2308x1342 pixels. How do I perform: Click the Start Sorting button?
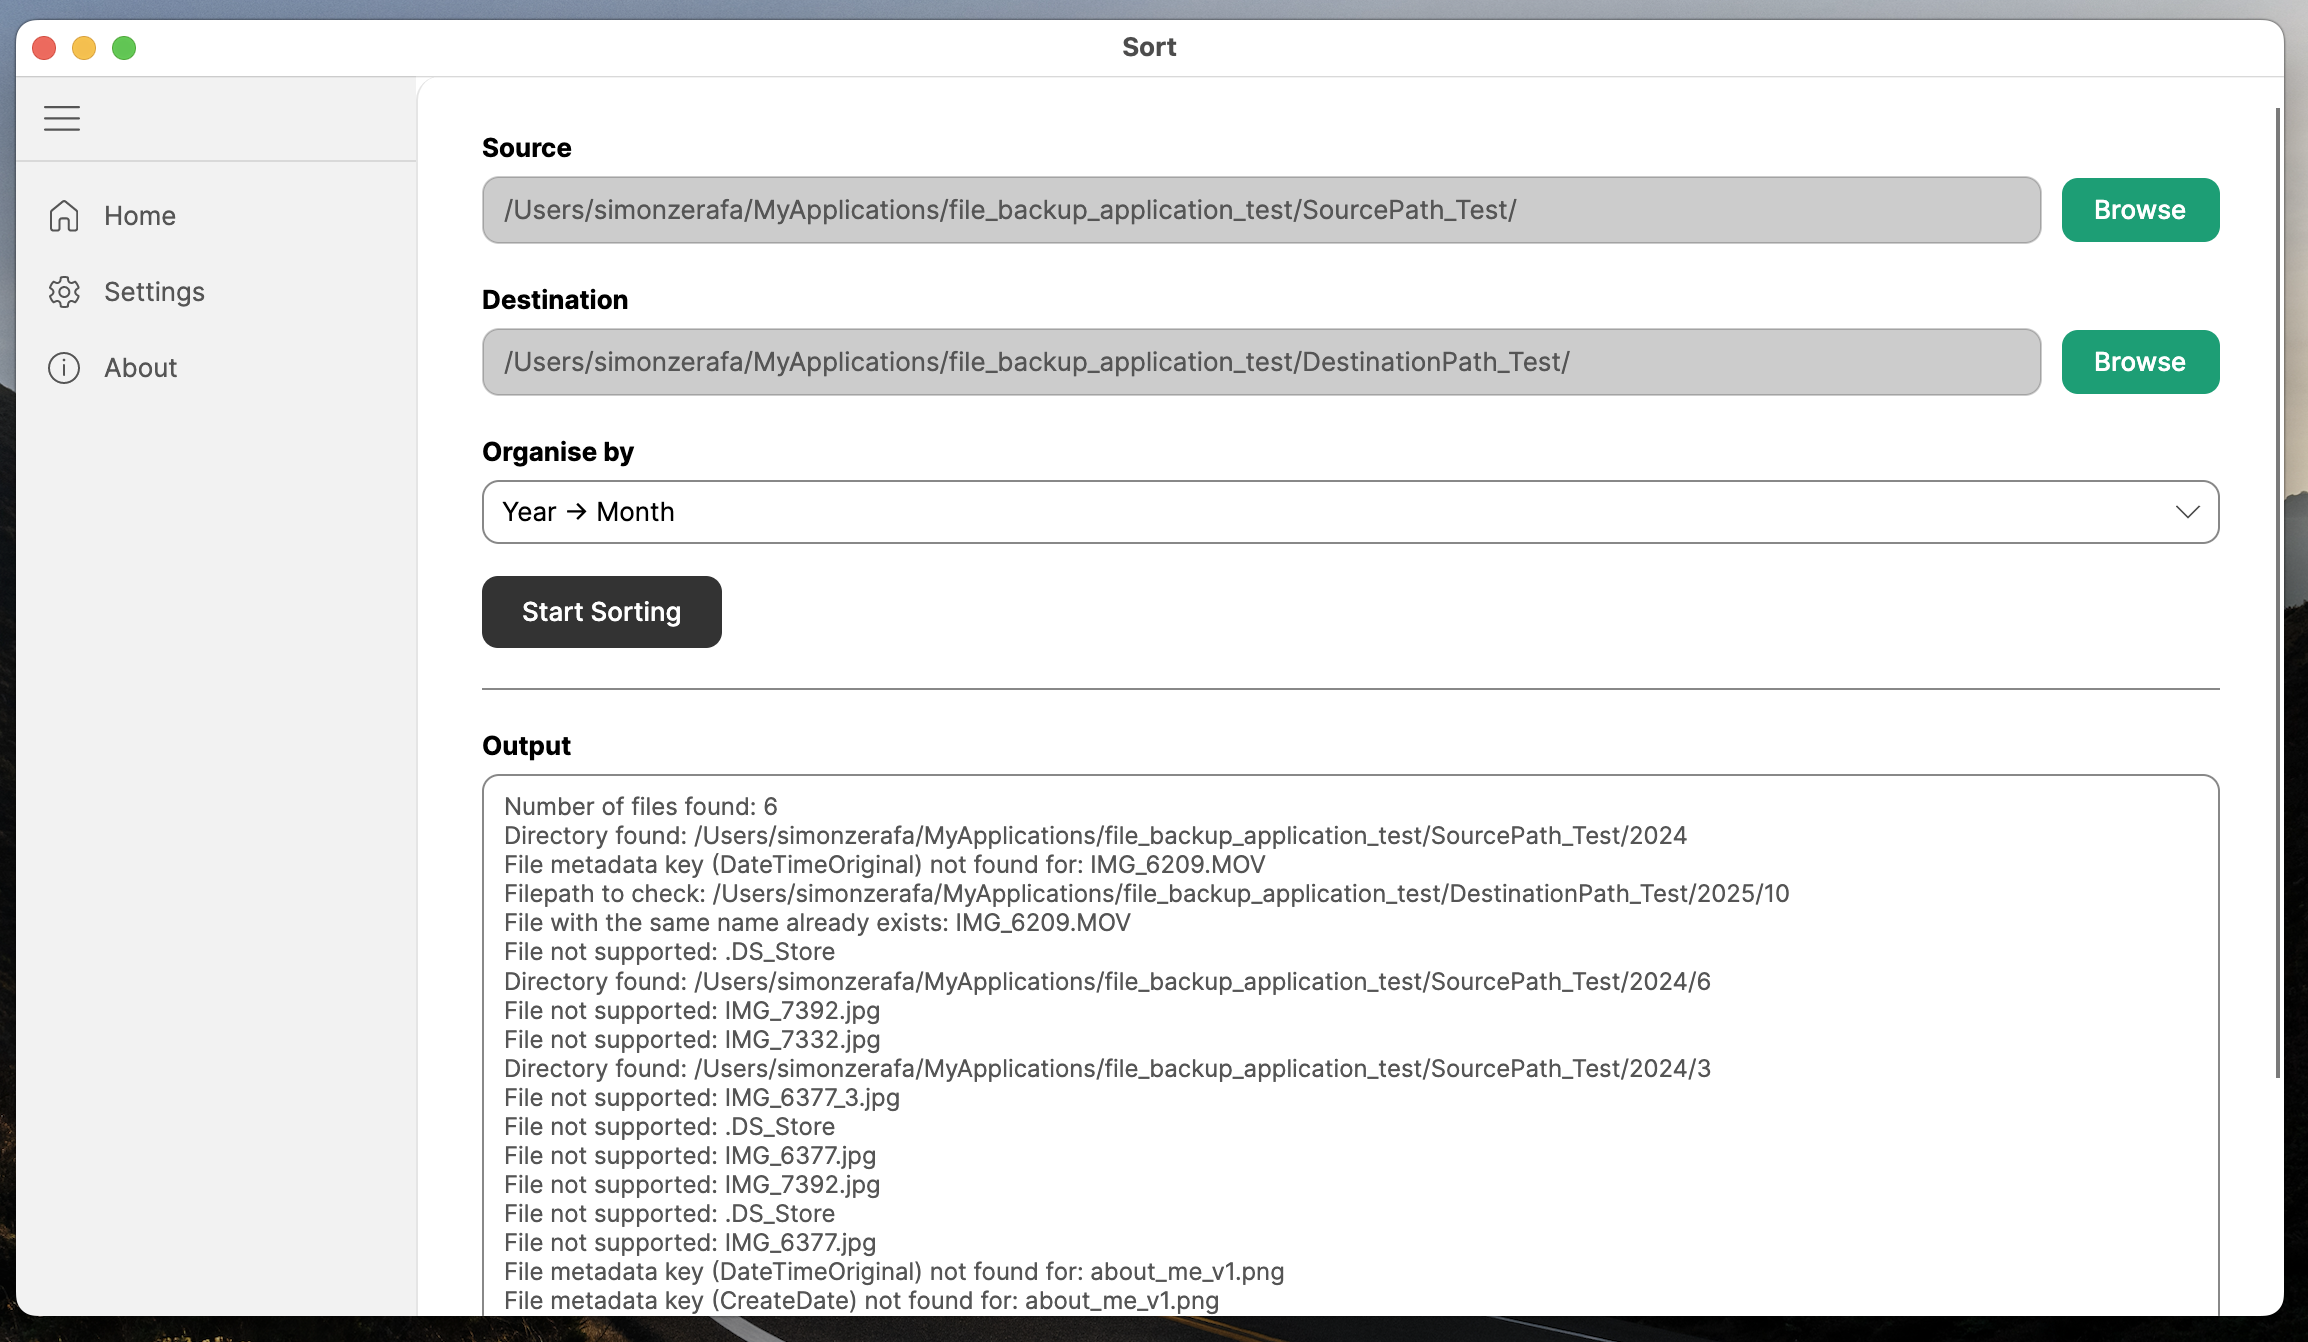tap(602, 612)
